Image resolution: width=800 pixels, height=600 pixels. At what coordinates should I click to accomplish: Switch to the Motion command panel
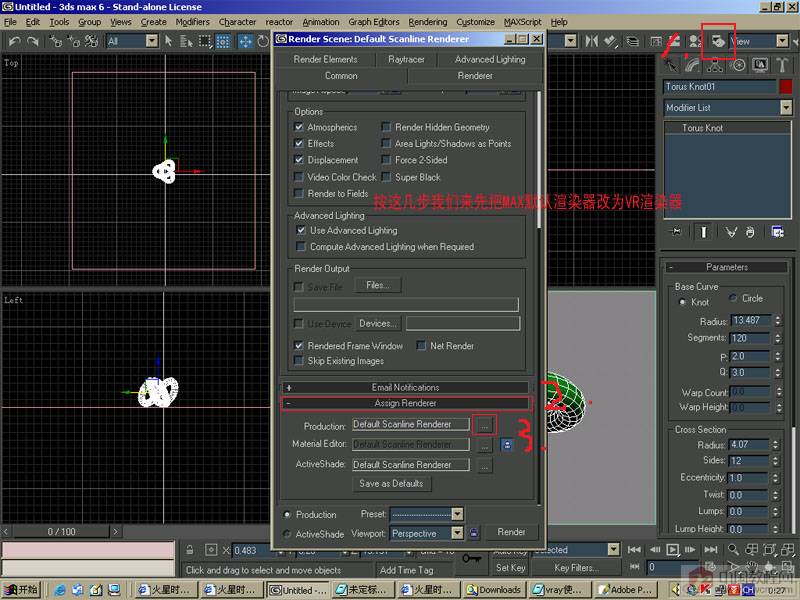point(737,65)
